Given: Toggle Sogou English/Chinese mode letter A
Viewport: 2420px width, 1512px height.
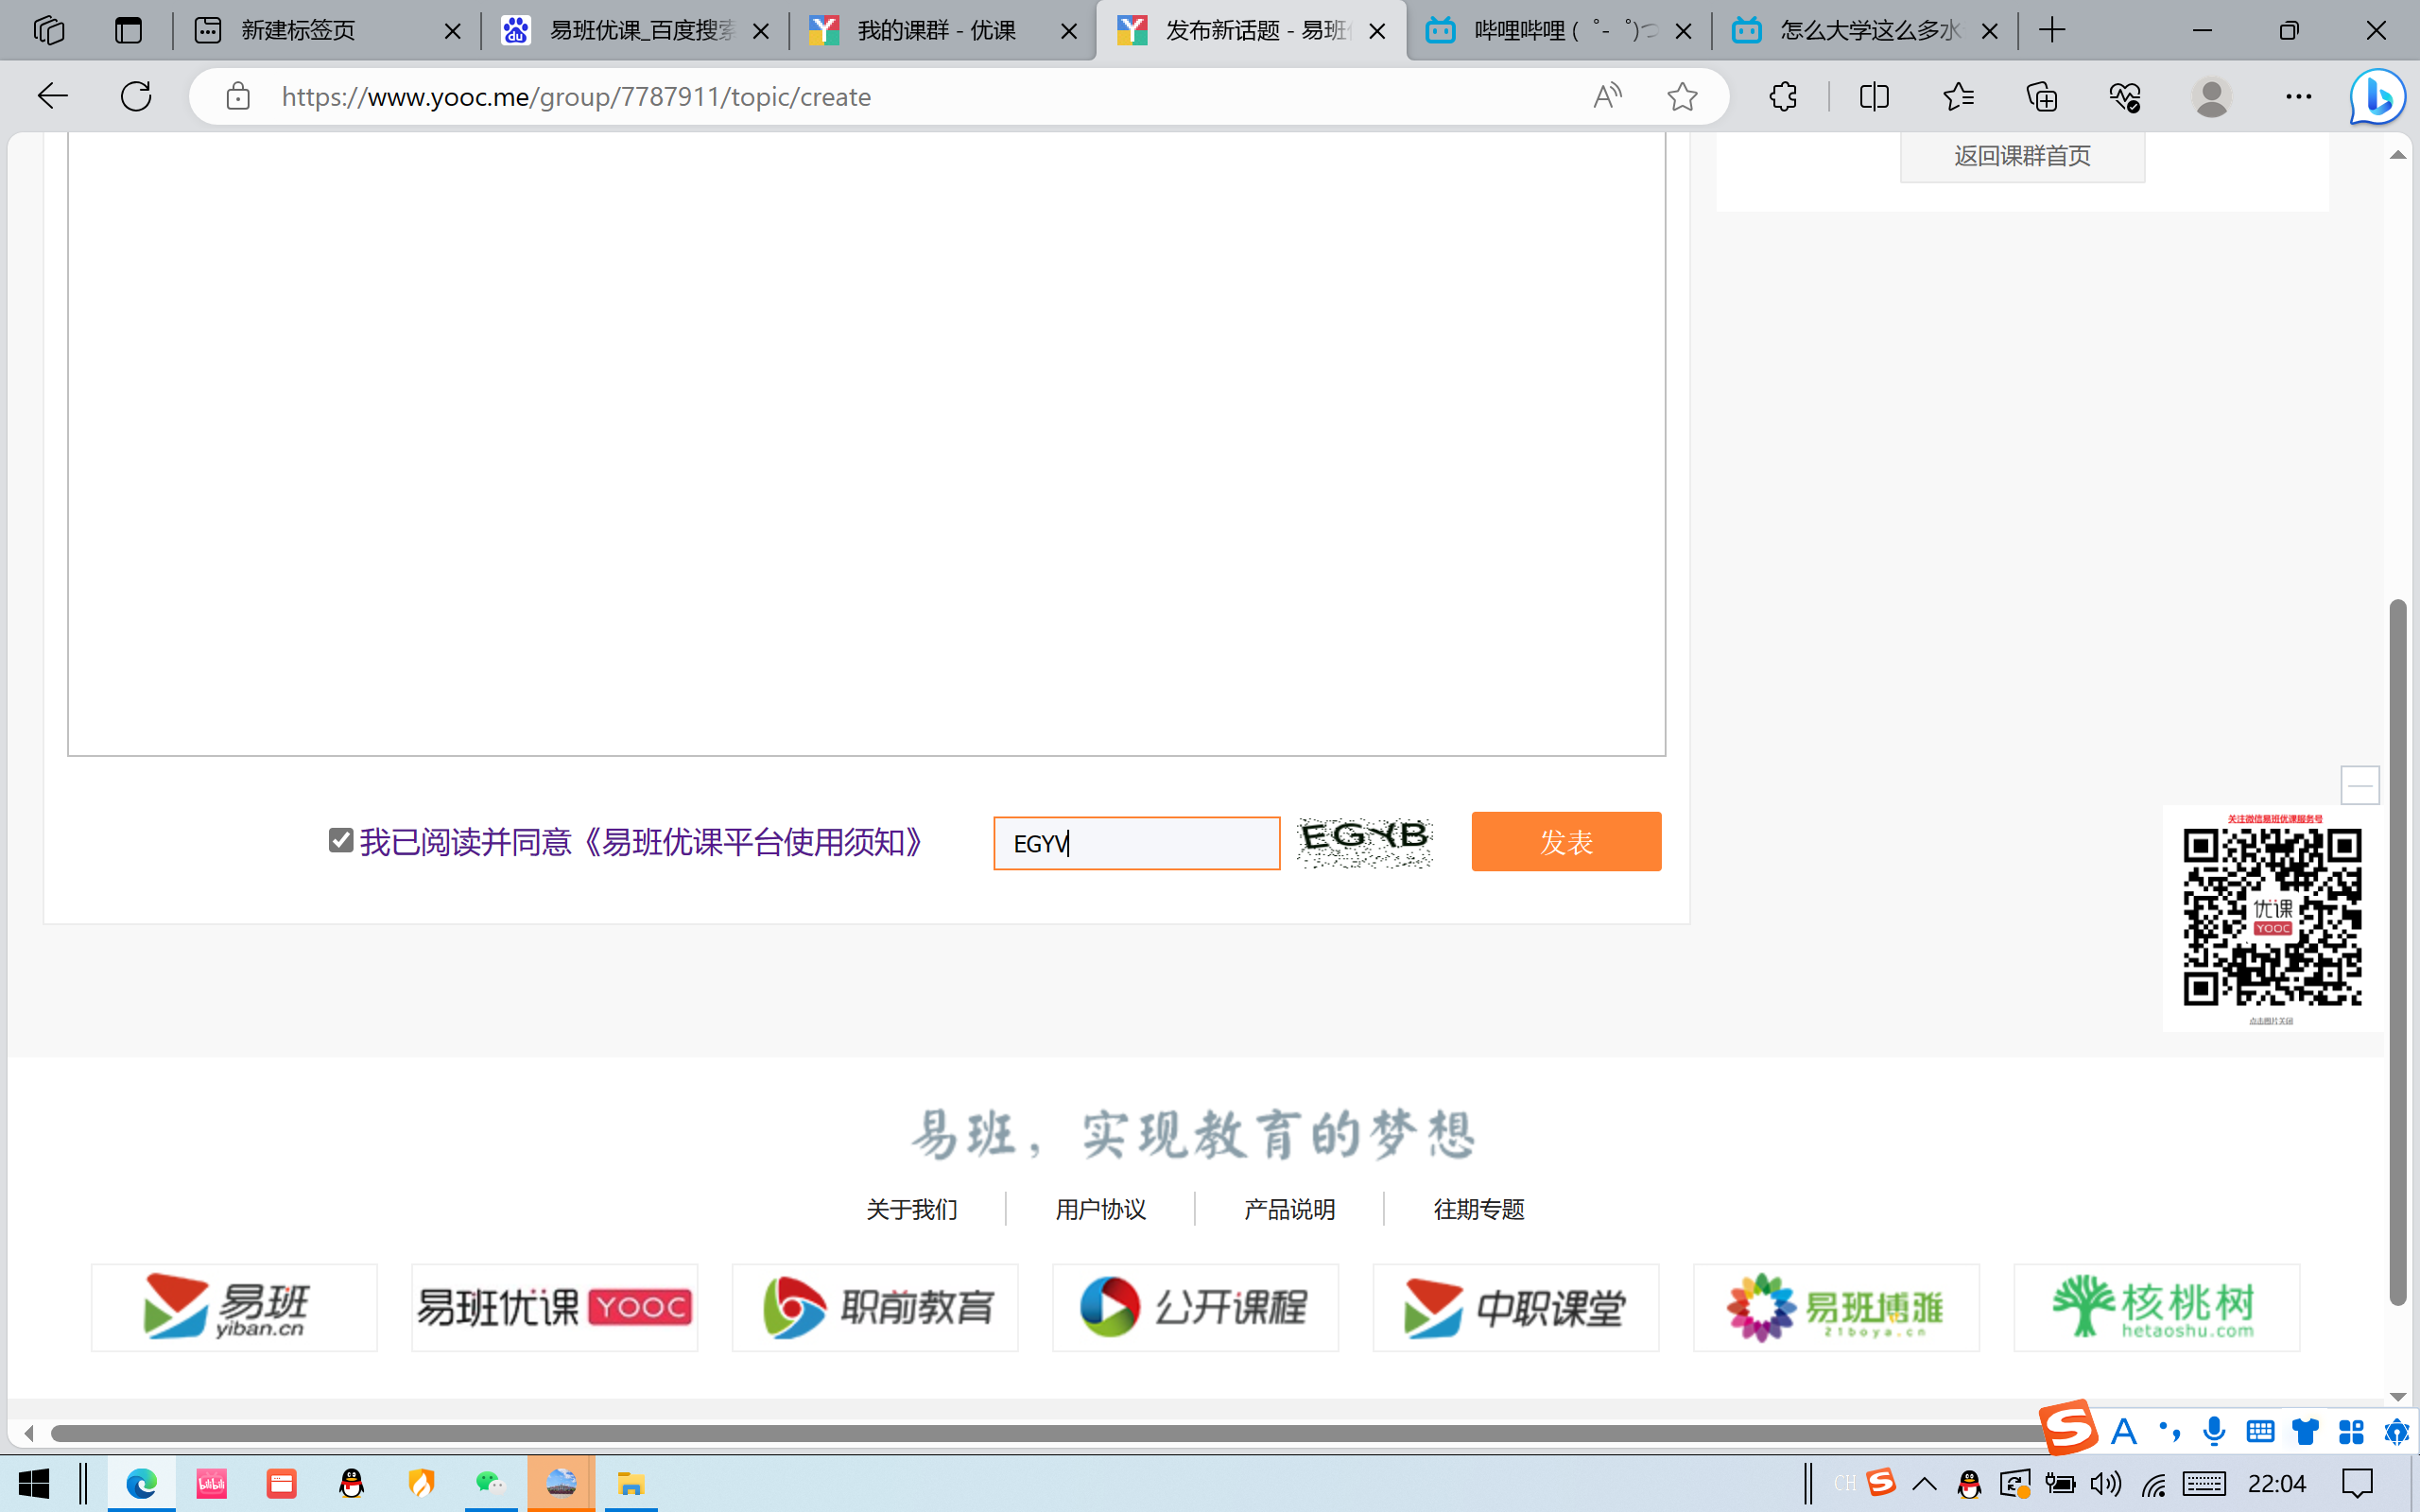Looking at the screenshot, I should pos(2123,1431).
